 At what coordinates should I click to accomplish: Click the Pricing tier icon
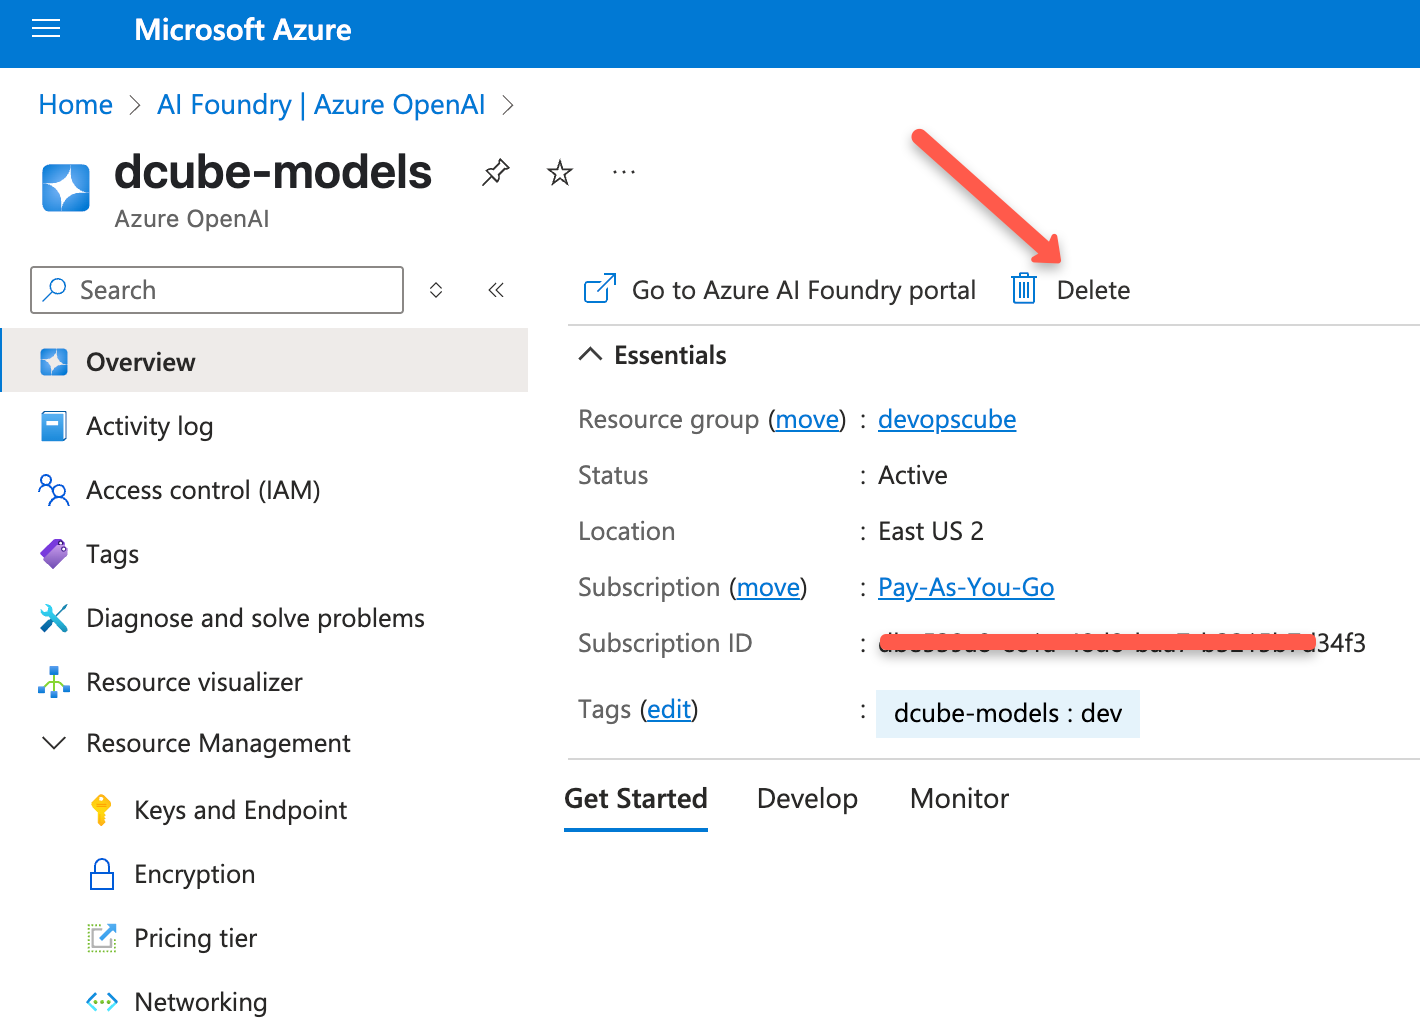102,938
